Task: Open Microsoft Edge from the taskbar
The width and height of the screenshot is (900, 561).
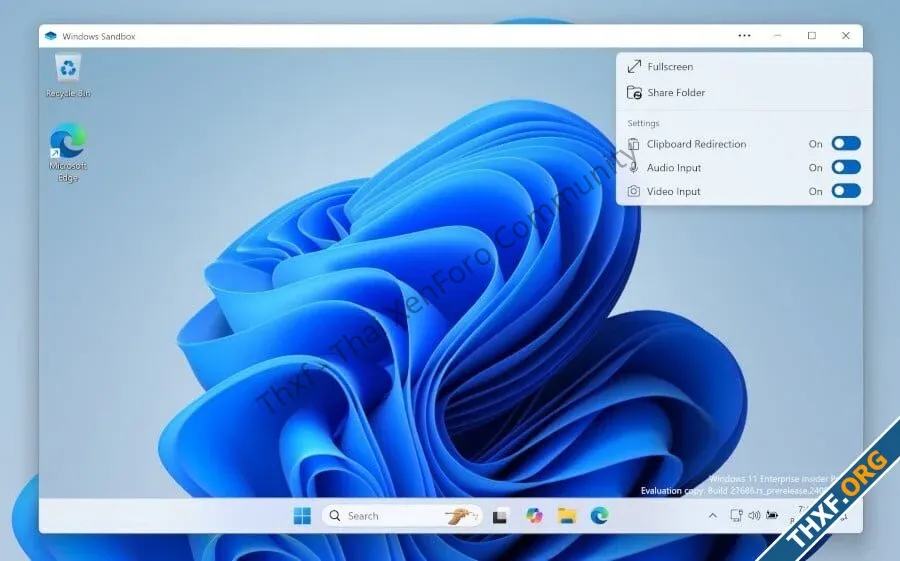Action: [x=599, y=516]
